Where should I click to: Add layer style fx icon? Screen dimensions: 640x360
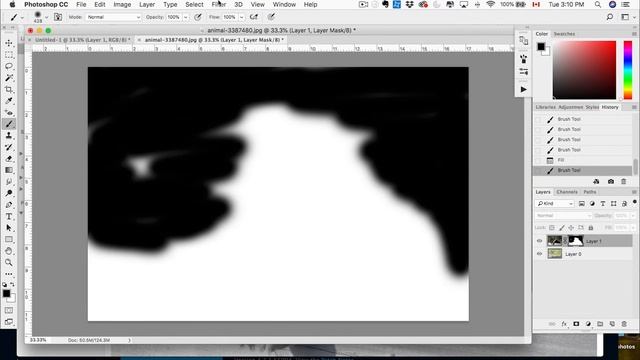point(564,324)
